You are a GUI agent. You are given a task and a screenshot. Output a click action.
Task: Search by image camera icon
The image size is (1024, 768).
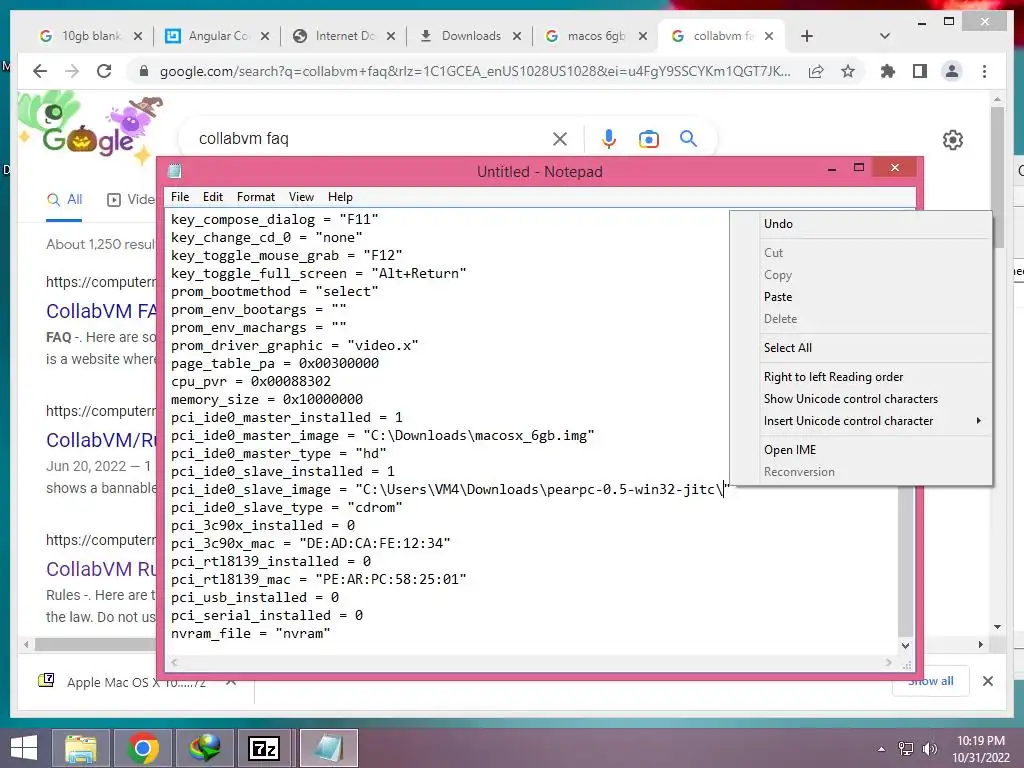coord(648,138)
